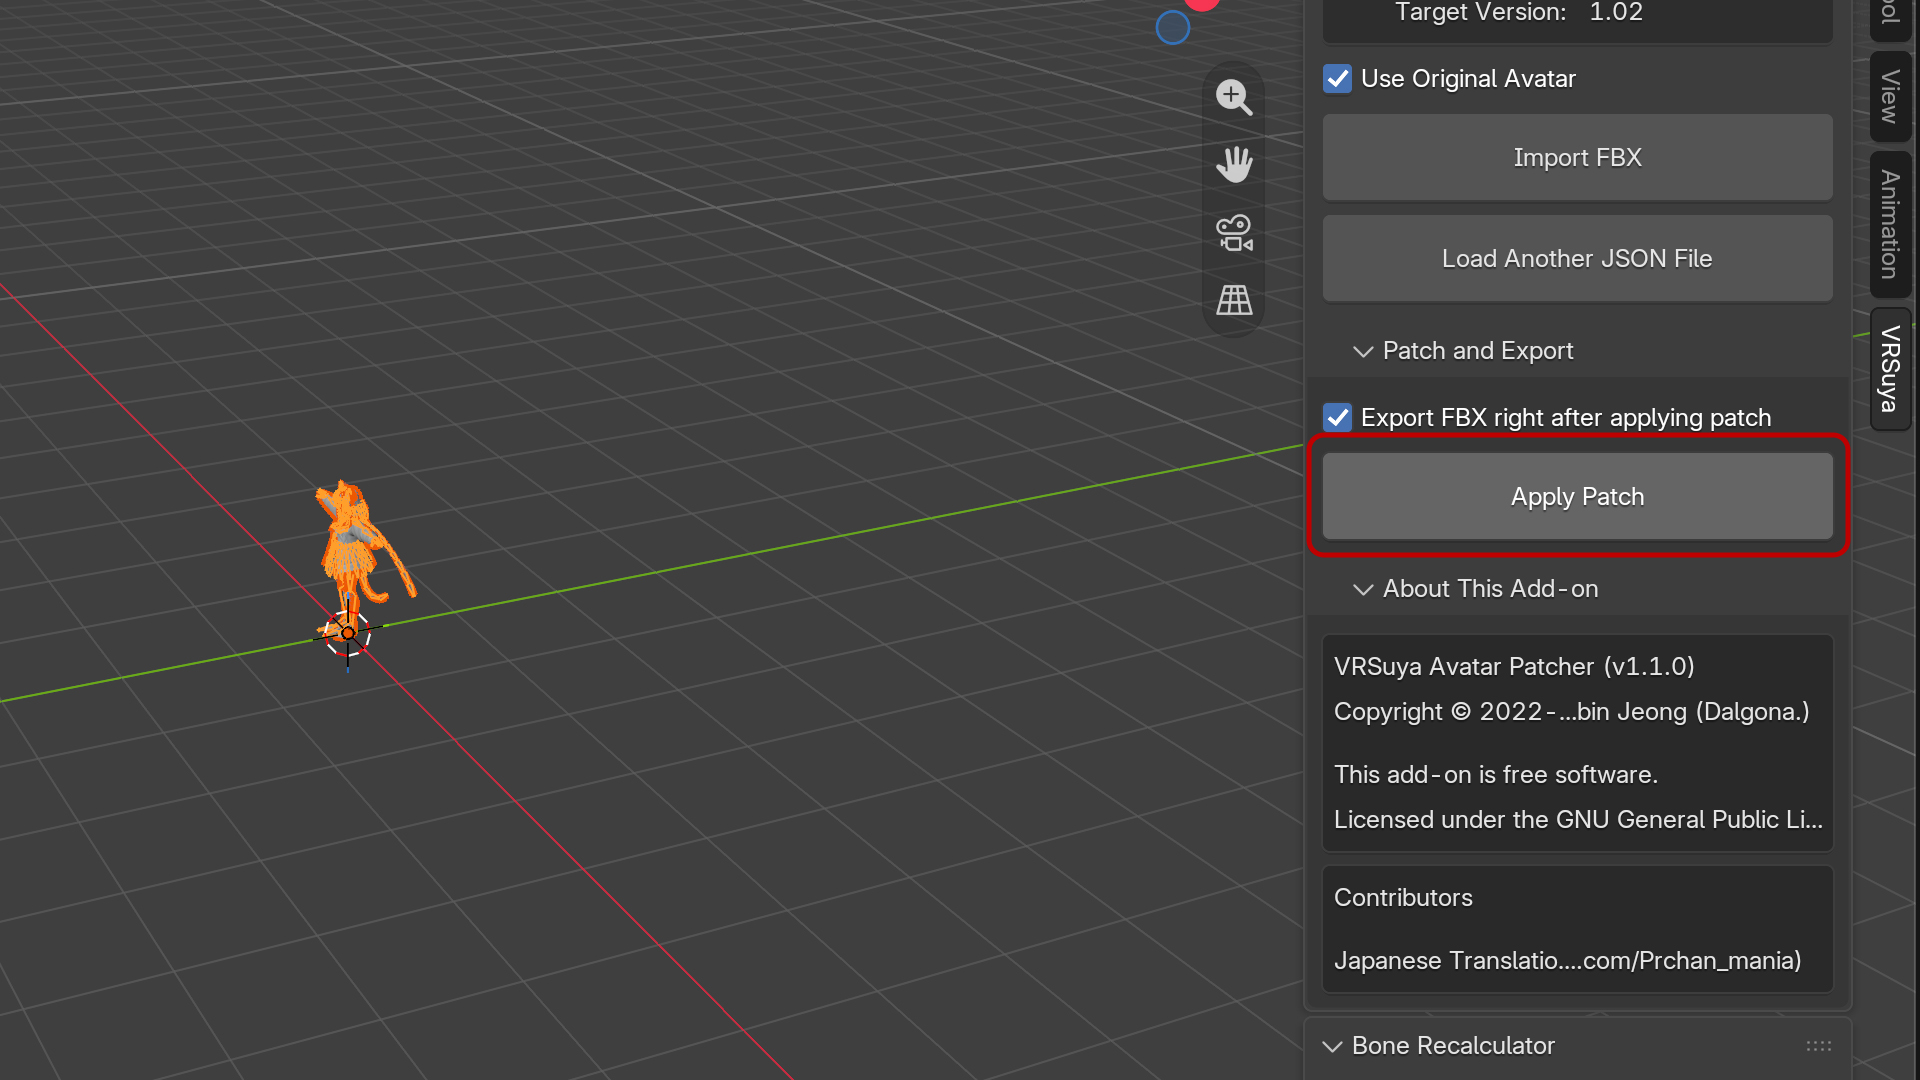Screen dimensions: 1920x1080
Task: Click the VRSuya Avatar Patcher (v1.1.0) text
Action: pyautogui.click(x=1514, y=667)
